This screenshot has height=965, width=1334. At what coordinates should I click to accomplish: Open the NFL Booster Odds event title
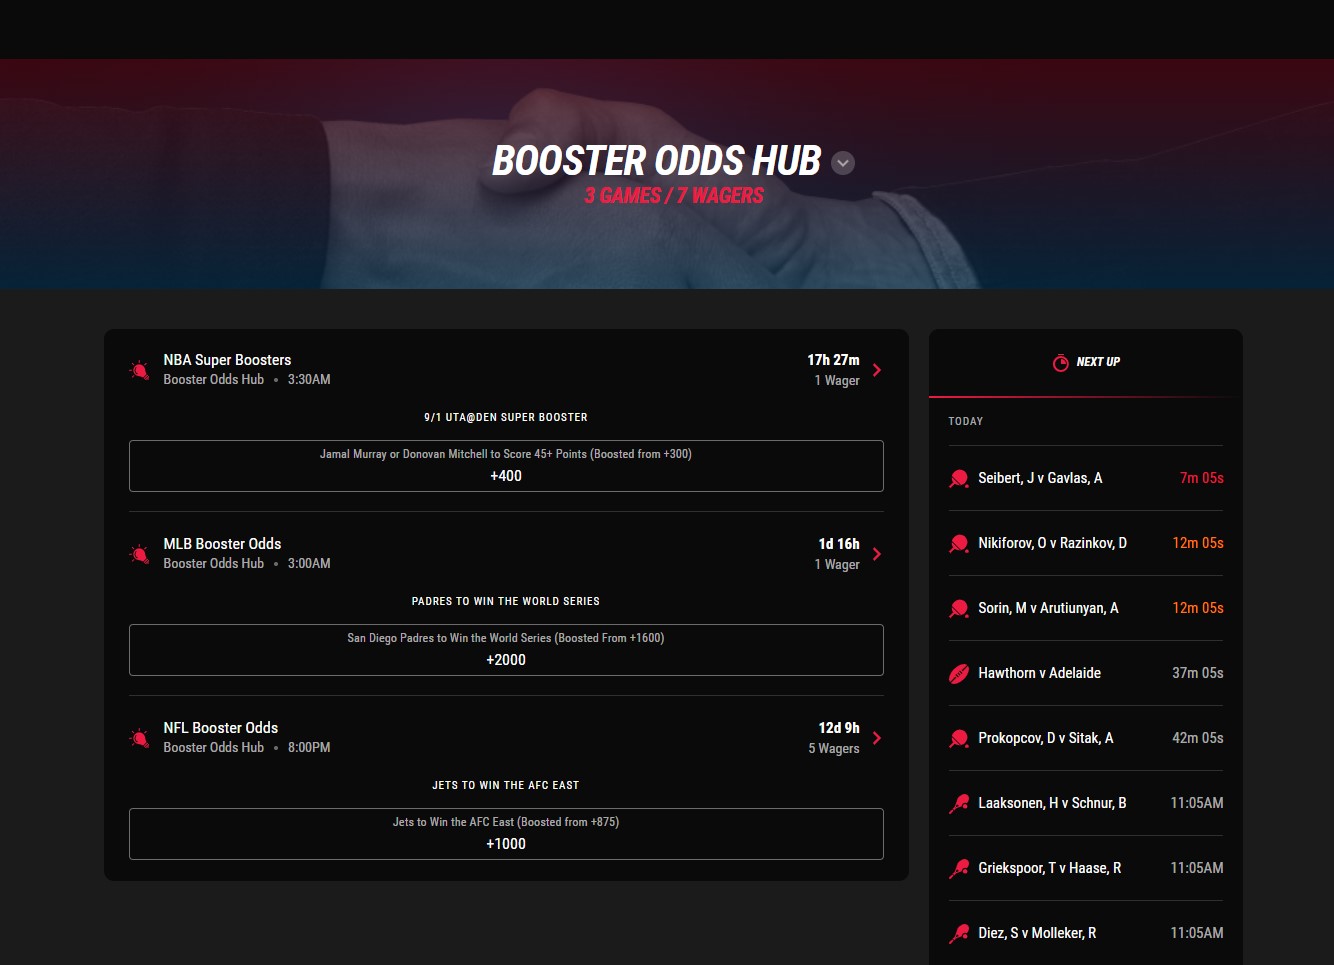tap(221, 728)
